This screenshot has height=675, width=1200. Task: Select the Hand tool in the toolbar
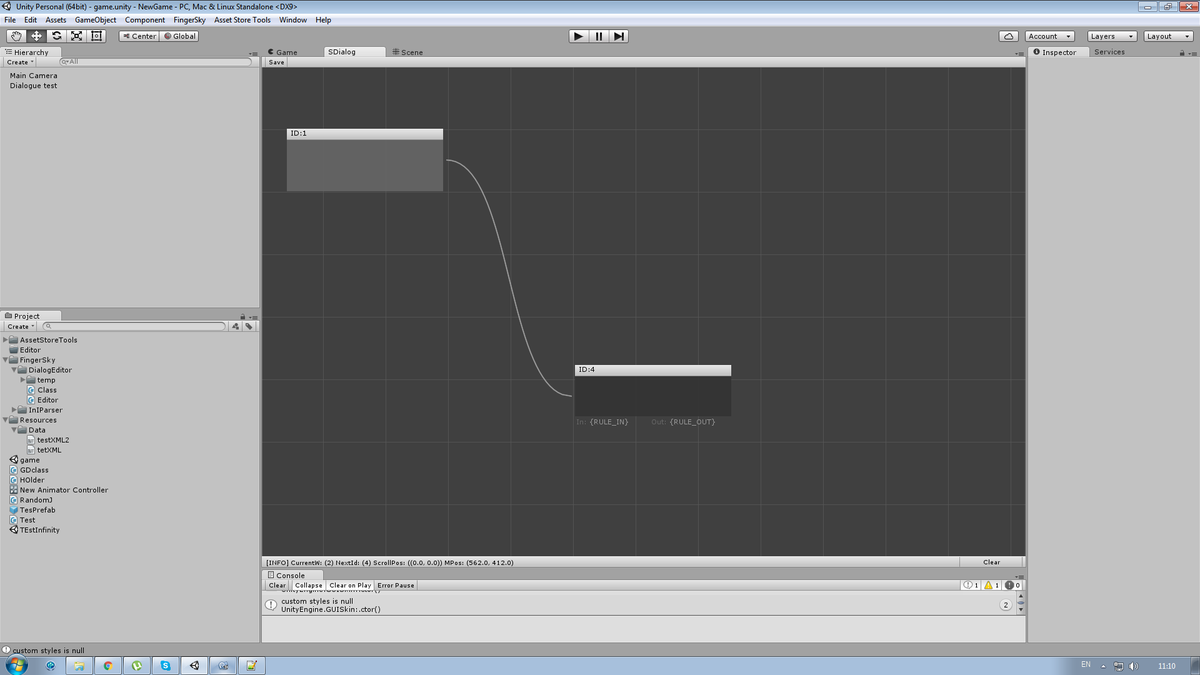[x=16, y=36]
